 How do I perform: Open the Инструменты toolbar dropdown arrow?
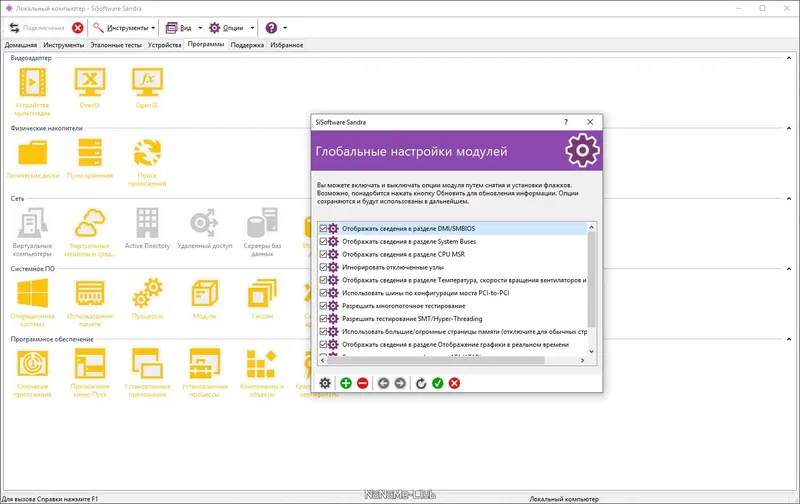[x=153, y=28]
